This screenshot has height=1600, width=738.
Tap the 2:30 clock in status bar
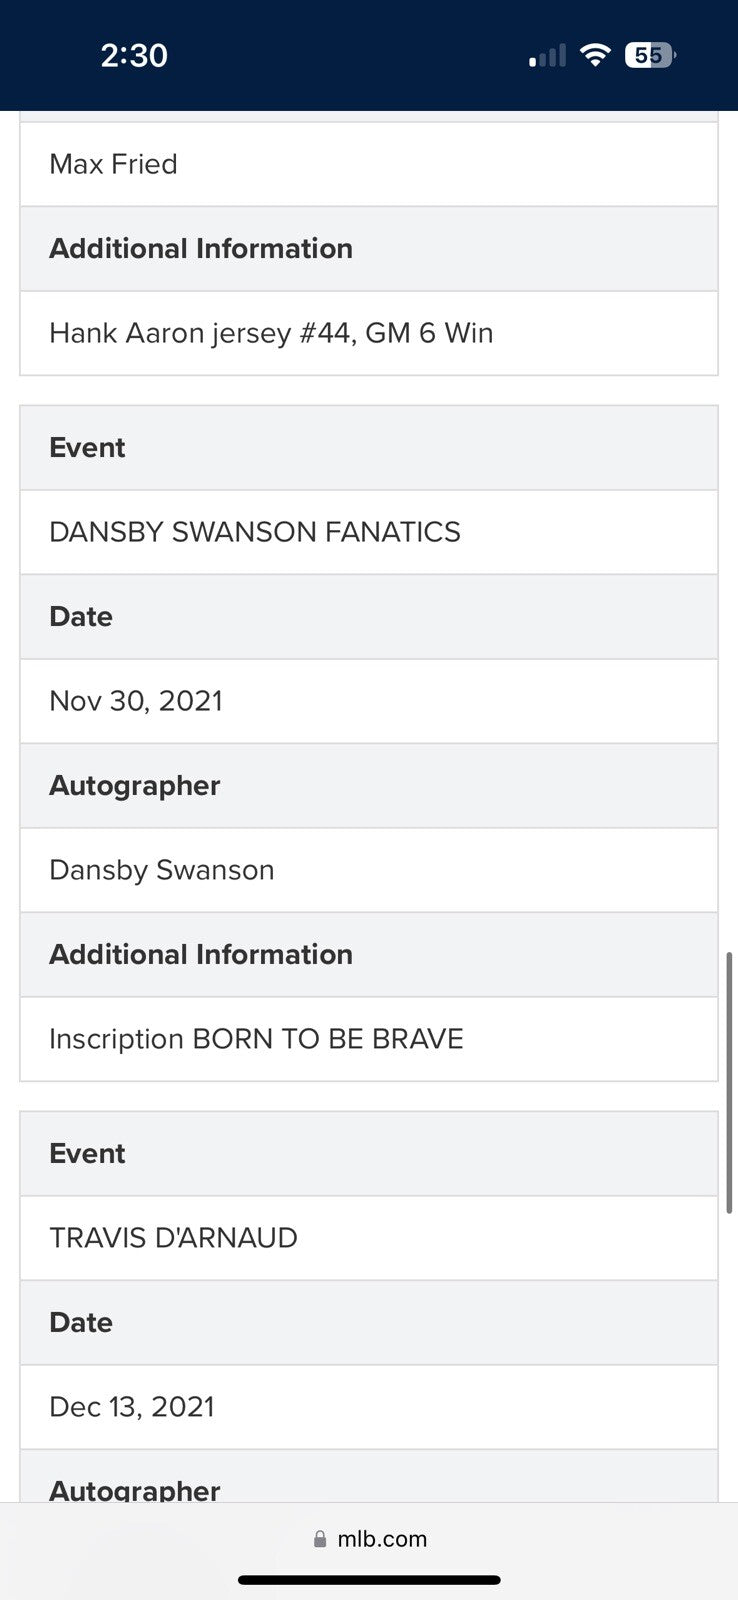(134, 55)
